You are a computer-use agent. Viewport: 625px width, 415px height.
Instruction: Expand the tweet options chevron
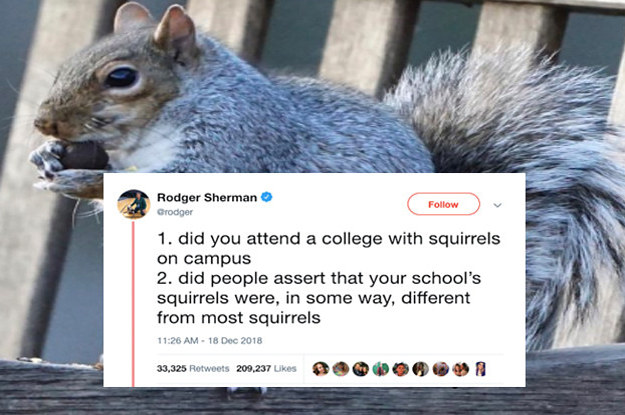[497, 205]
